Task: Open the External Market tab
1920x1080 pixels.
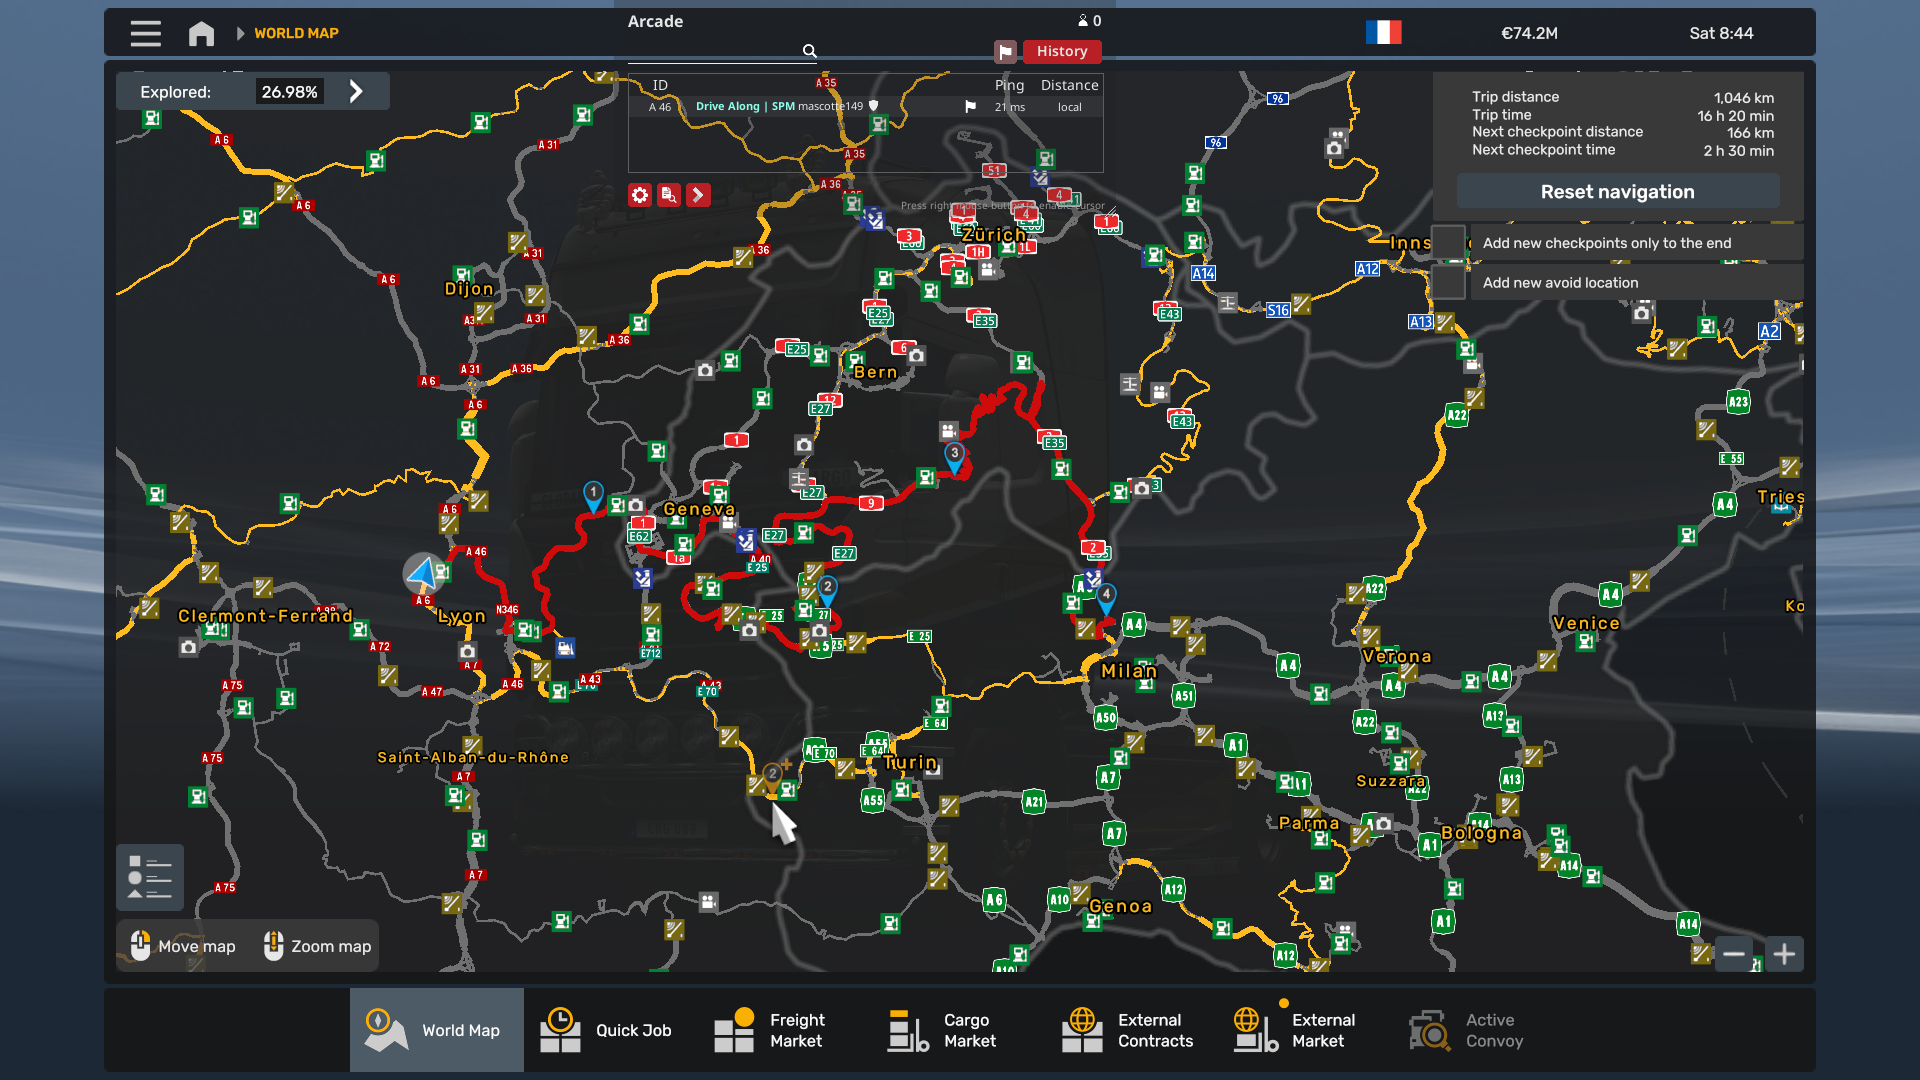Action: pos(1306,1030)
